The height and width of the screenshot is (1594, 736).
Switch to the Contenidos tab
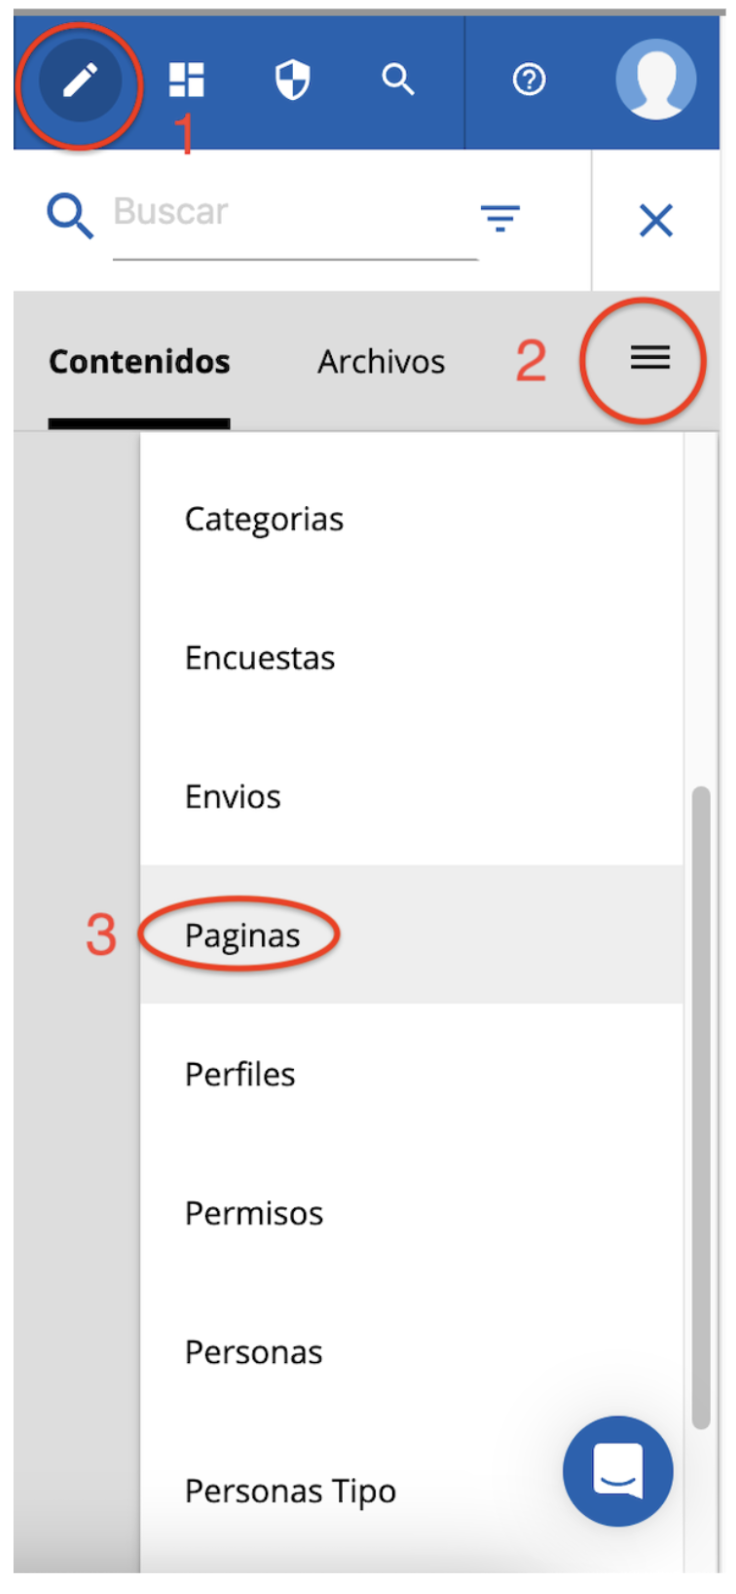click(x=139, y=362)
